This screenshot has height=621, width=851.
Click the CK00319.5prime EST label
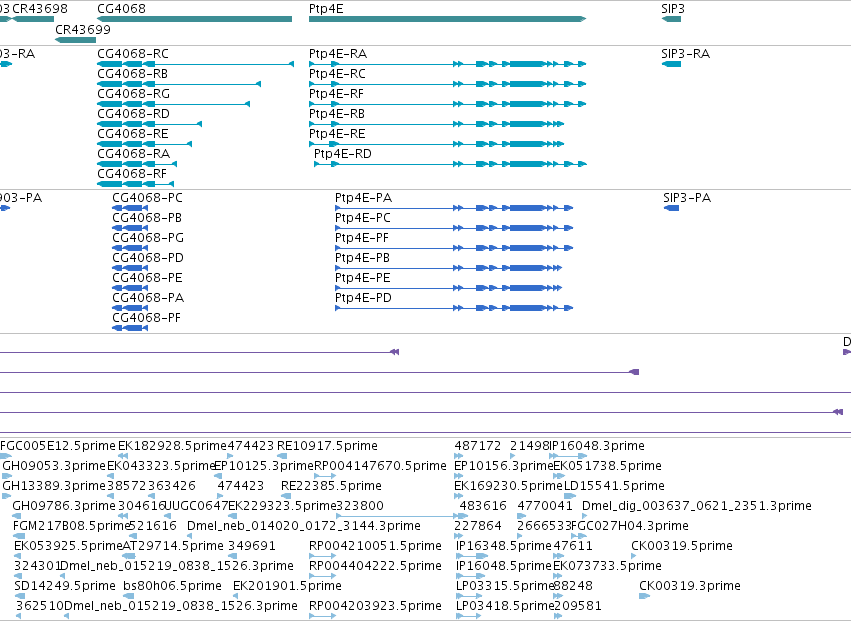click(x=682, y=546)
